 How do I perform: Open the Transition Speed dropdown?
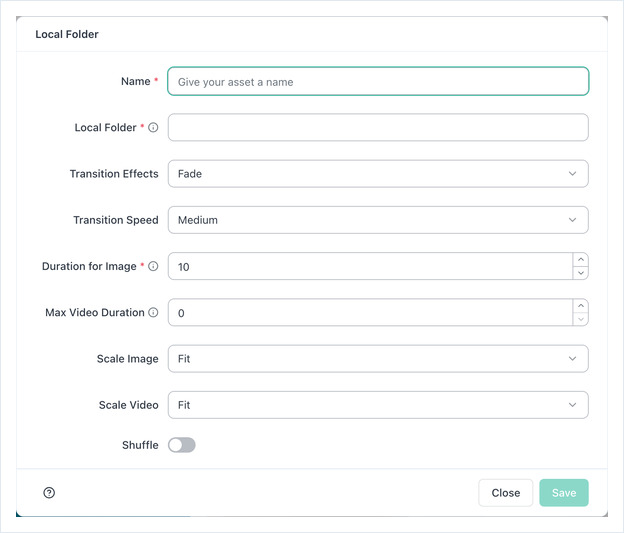coord(378,220)
